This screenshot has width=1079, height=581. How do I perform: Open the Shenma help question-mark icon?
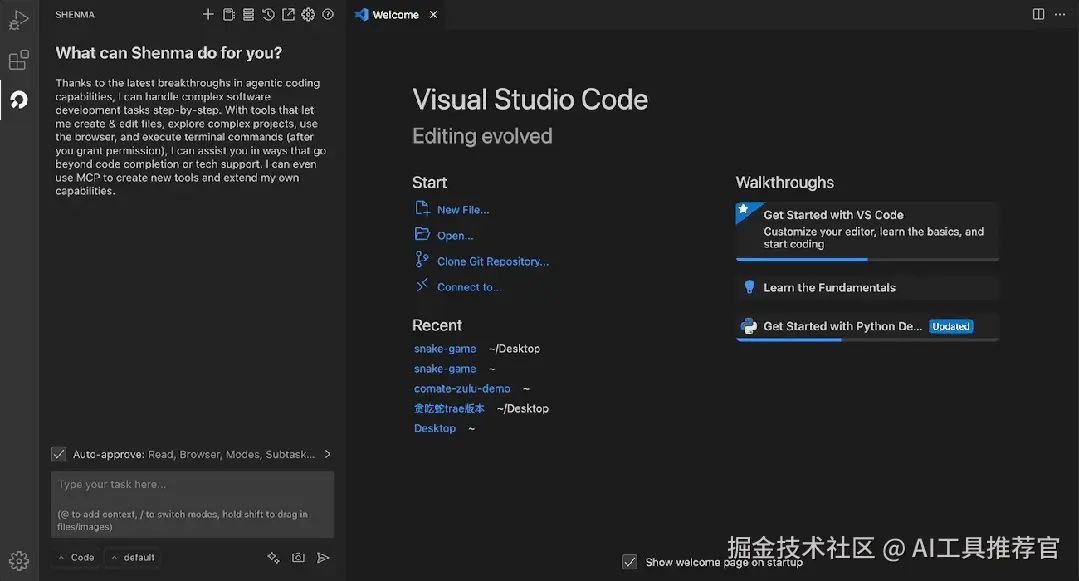(x=328, y=14)
